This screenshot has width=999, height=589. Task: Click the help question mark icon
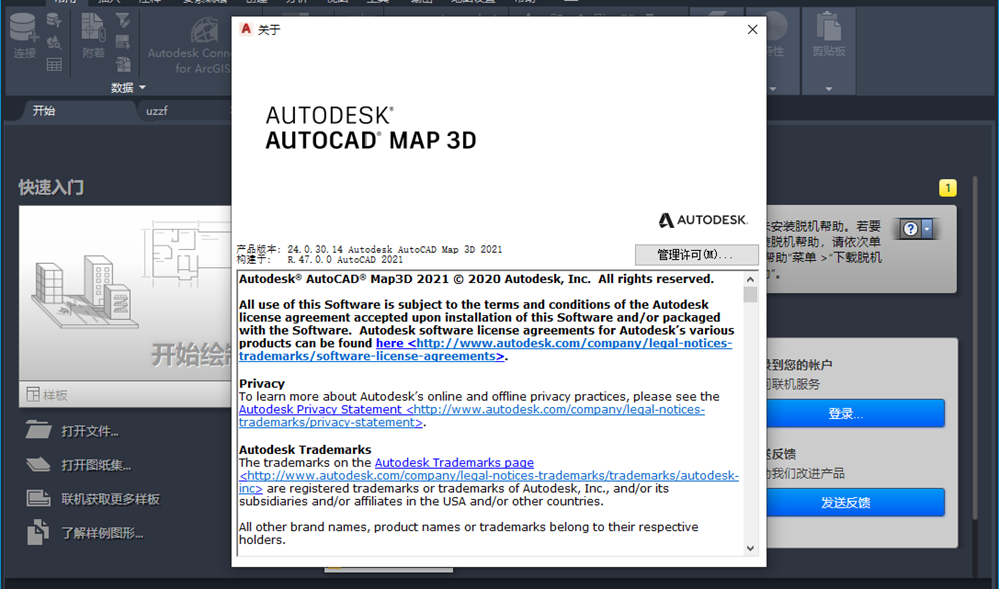(910, 229)
